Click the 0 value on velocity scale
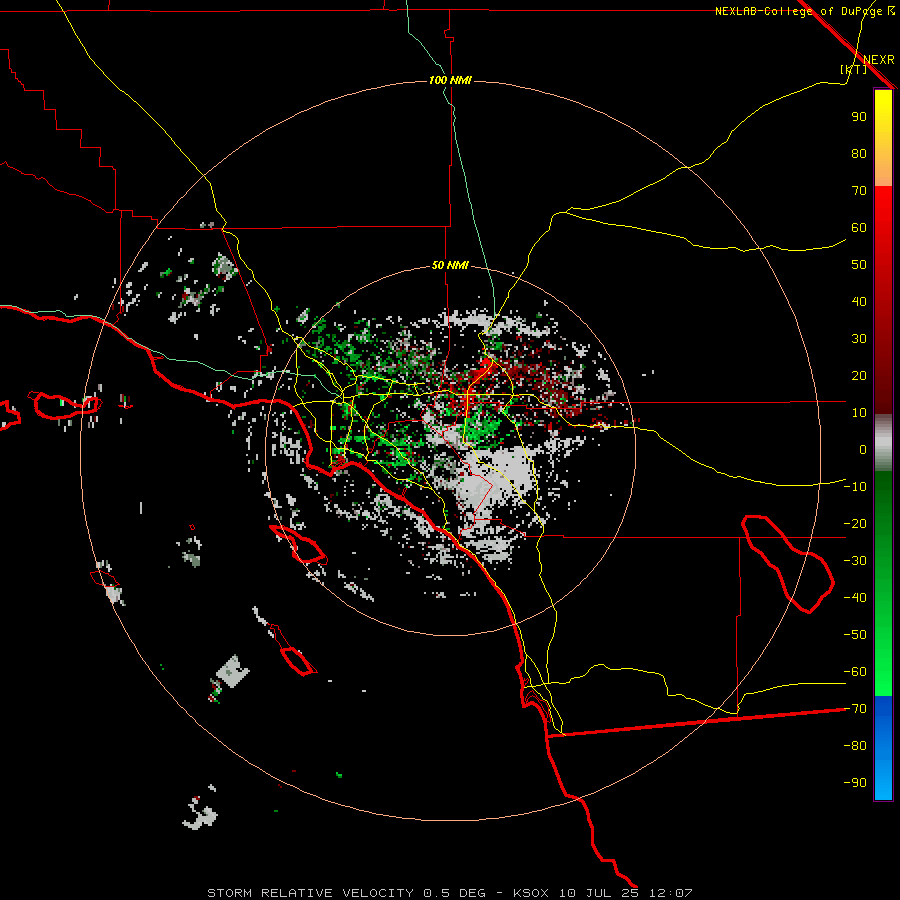This screenshot has width=900, height=900. click(863, 450)
